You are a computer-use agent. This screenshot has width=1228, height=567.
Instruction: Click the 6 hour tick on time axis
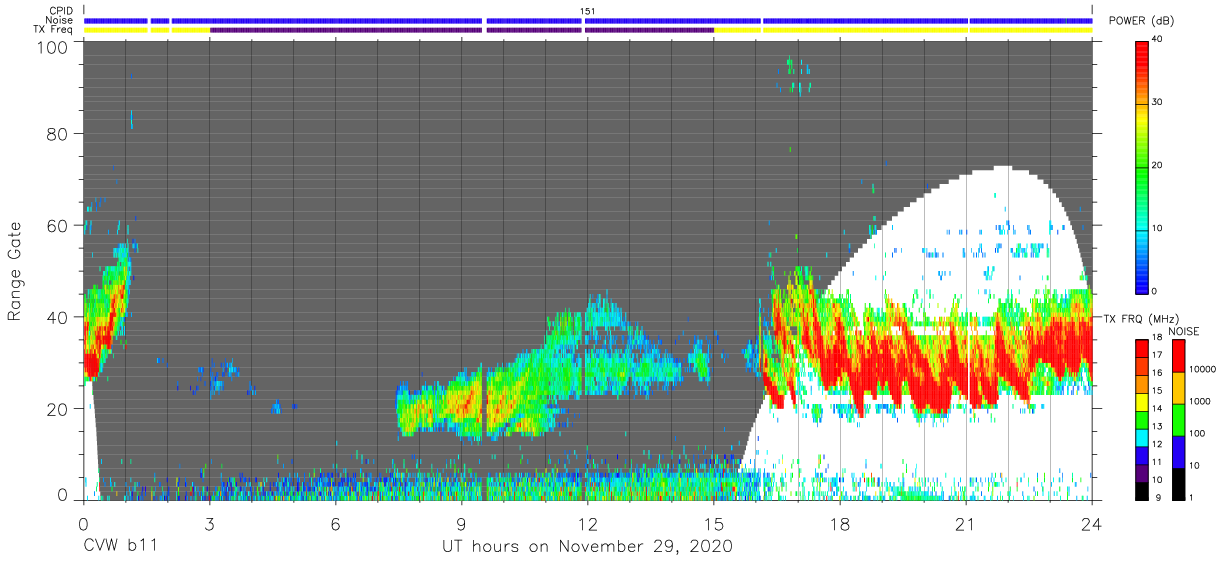coord(335,523)
